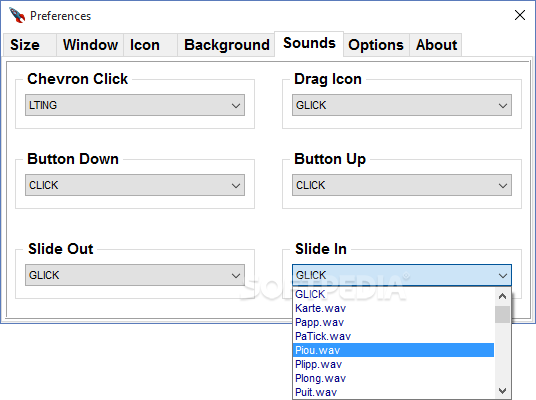Select the Background tab
This screenshot has width=536, height=400.
pyautogui.click(x=226, y=45)
